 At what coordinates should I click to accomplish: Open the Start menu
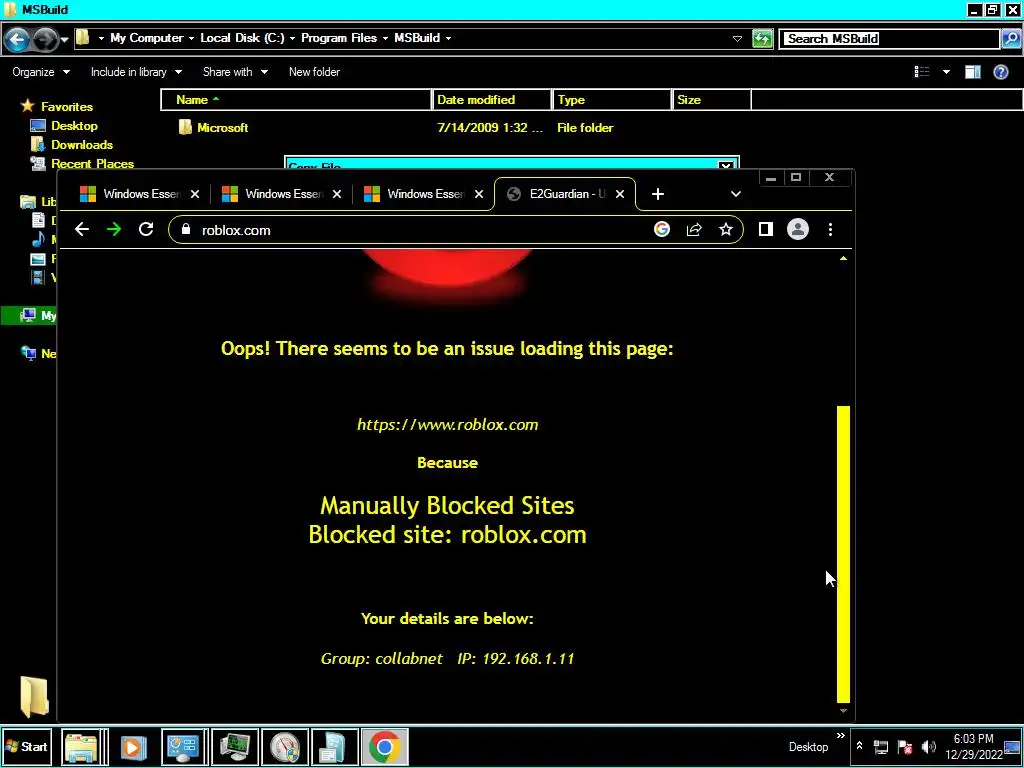pyautogui.click(x=27, y=746)
